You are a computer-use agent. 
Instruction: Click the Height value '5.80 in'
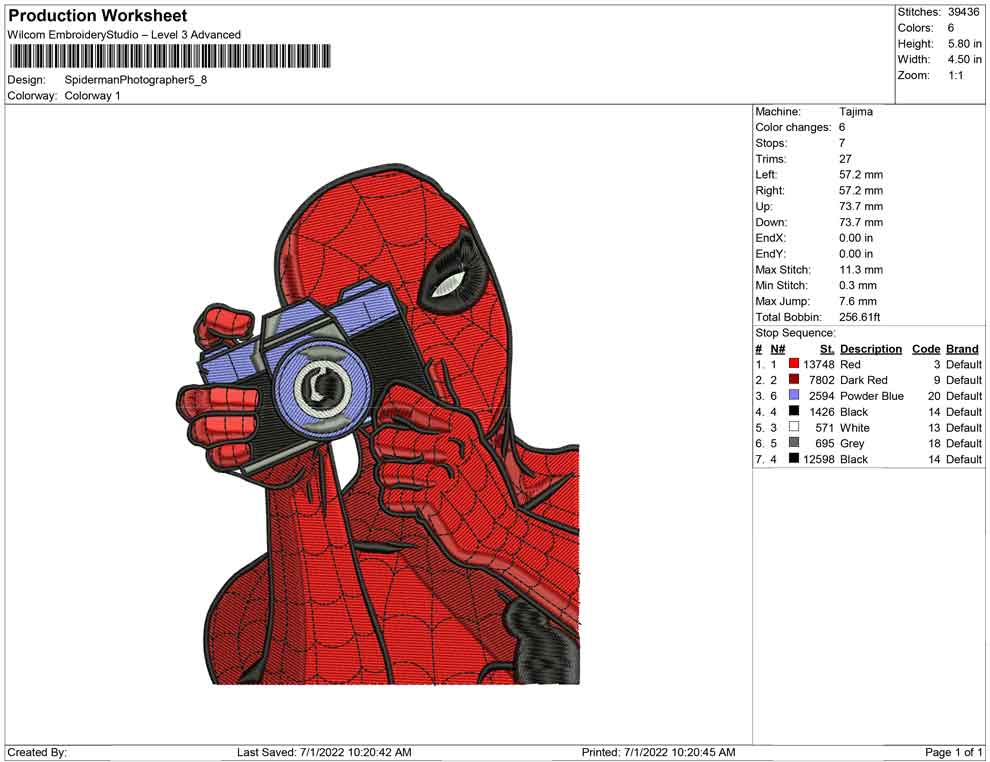(x=964, y=44)
